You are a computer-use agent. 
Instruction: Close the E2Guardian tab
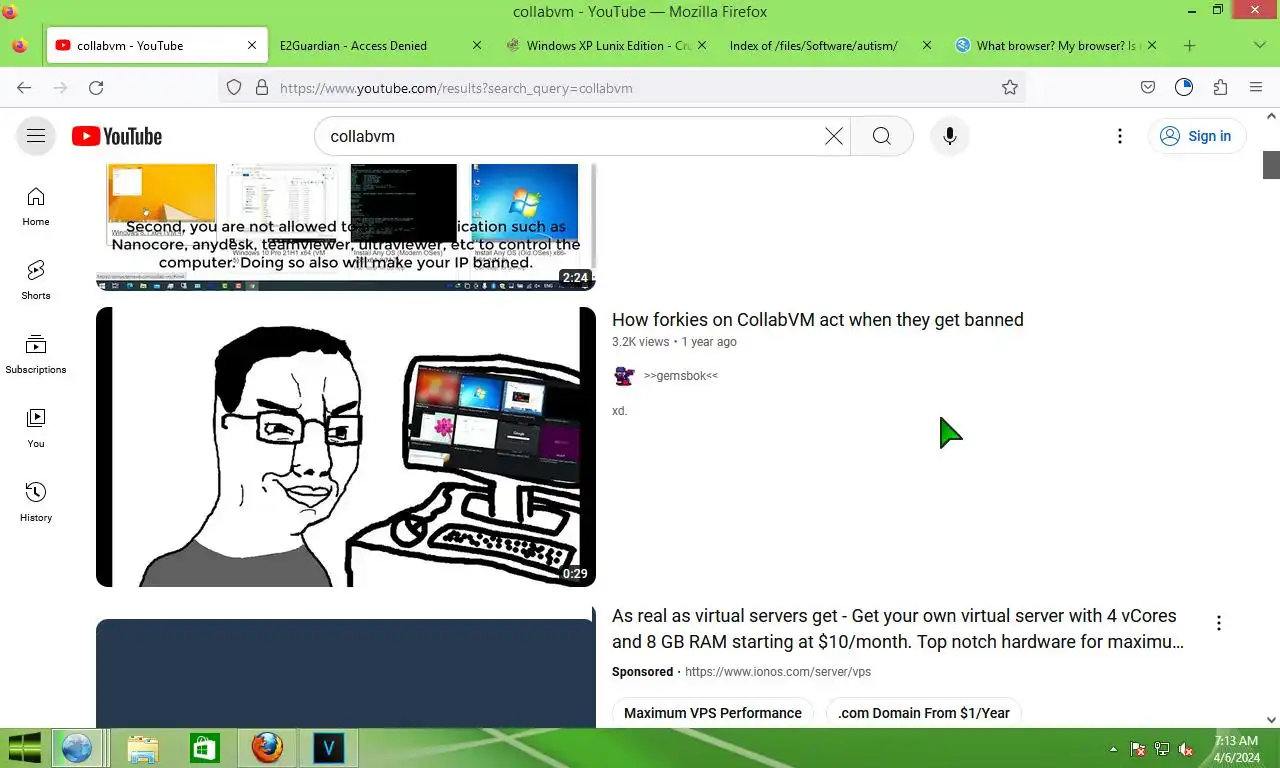coord(476,46)
